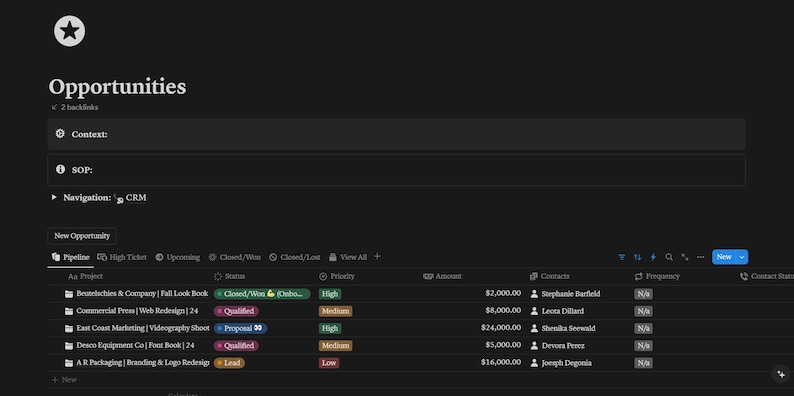
Task: Click the blue New button
Action: (724, 257)
